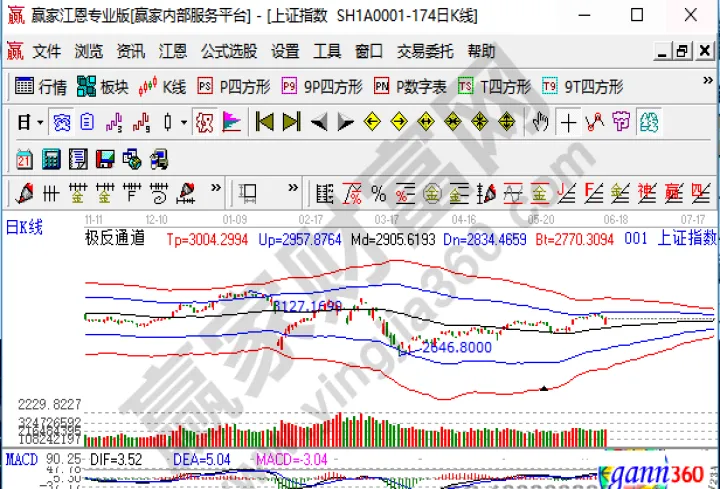Open the 文件 menu

46,51
